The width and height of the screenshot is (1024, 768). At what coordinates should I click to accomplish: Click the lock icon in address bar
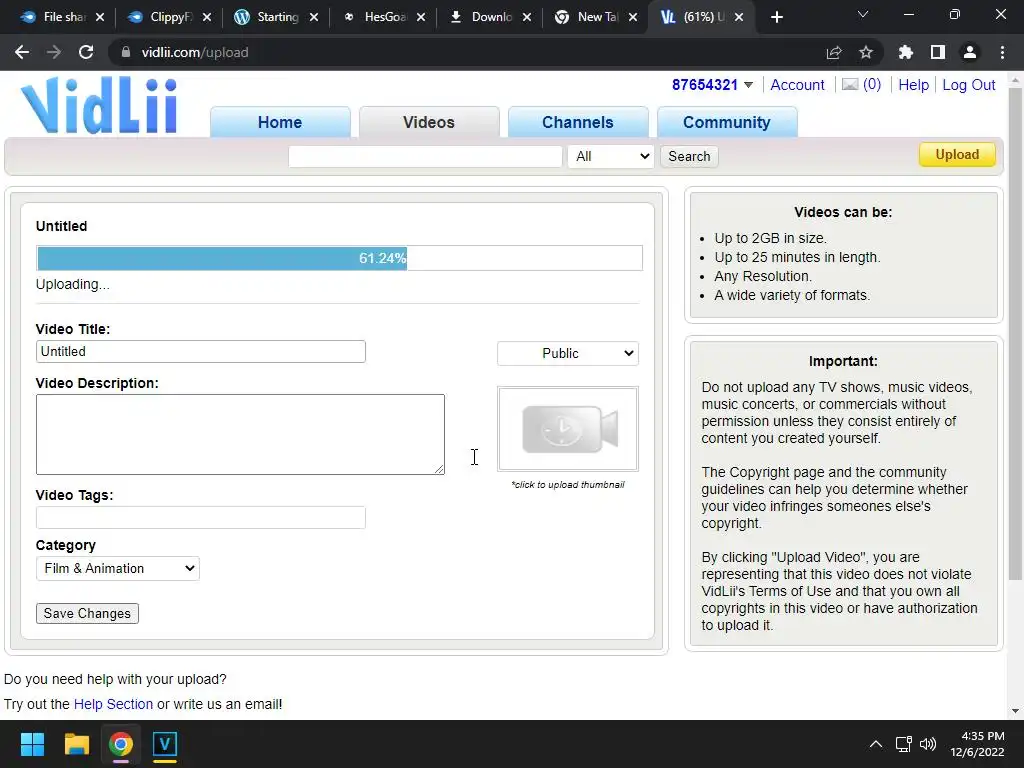point(125,52)
